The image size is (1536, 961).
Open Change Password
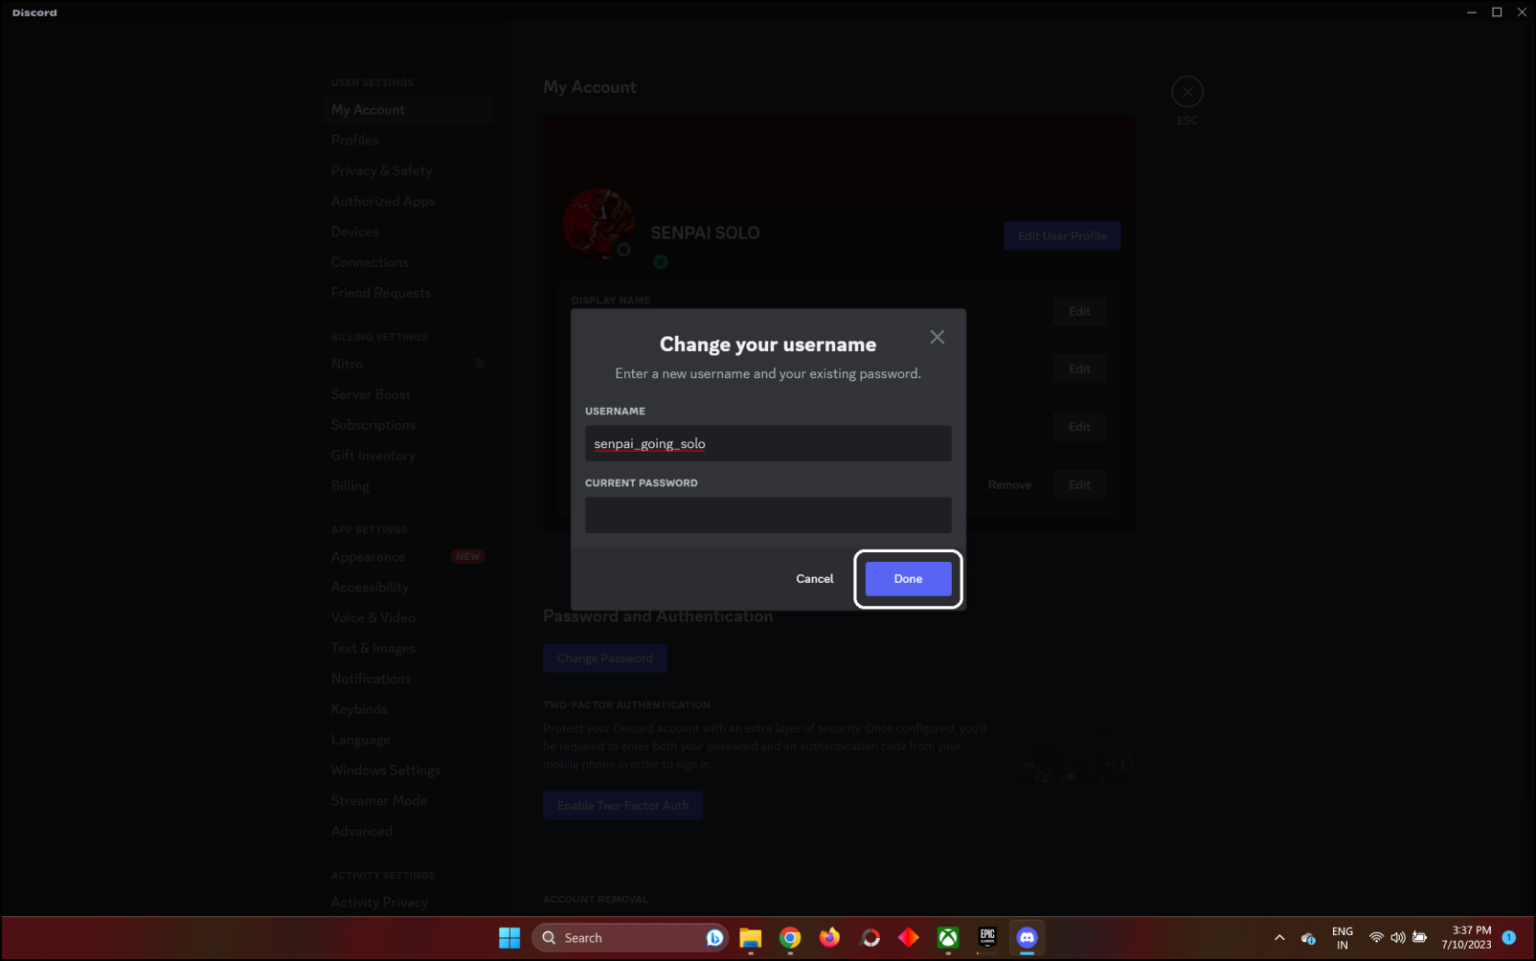click(604, 657)
